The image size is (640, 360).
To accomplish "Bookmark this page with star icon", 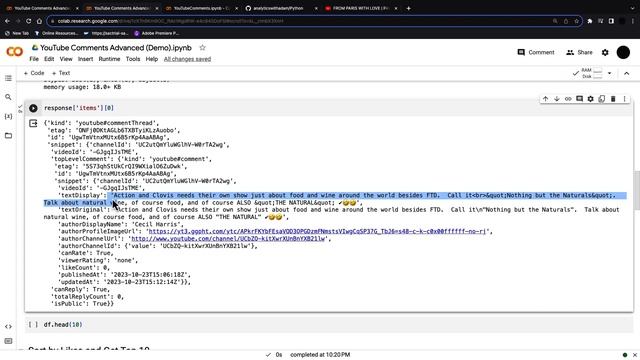I will coord(576,21).
